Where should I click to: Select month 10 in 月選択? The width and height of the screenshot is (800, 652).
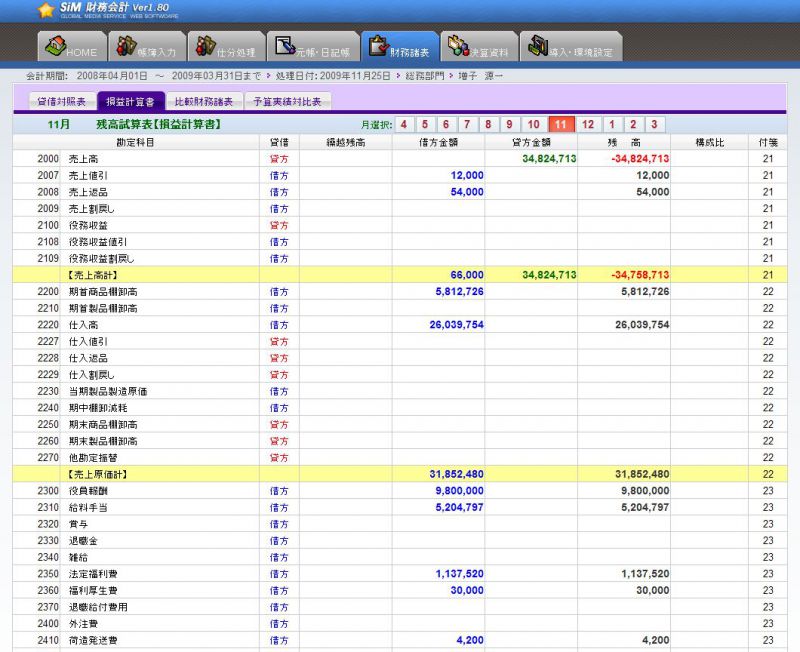pos(534,125)
